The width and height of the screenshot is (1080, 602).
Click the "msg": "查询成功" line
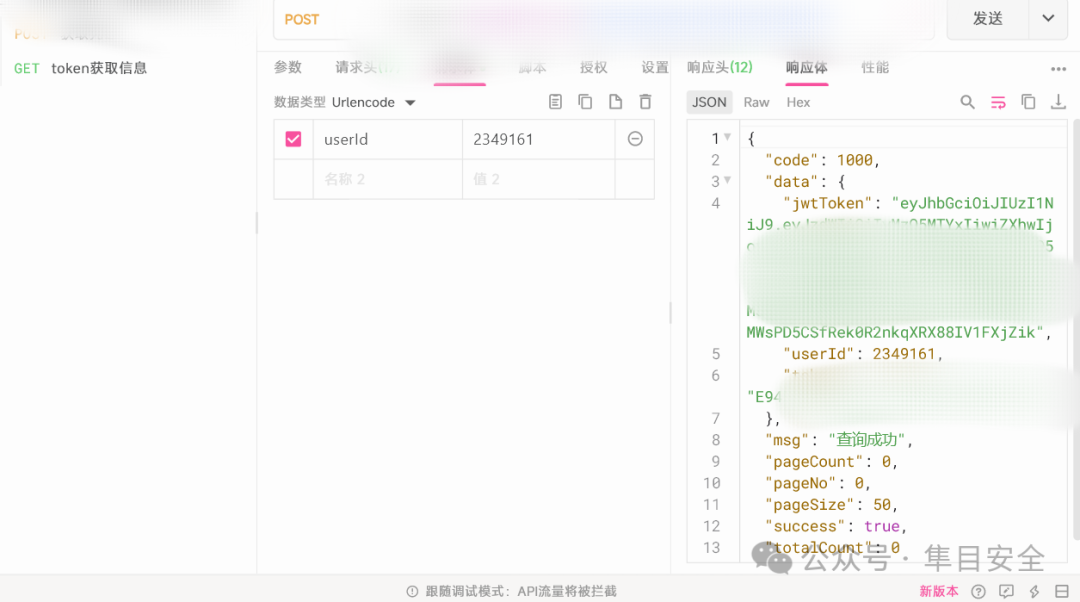[839, 440]
